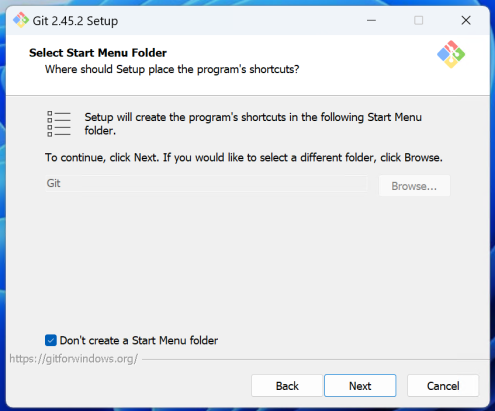Click the Git folder name field
Viewport: 495px width, 411px height.
(x=206, y=183)
